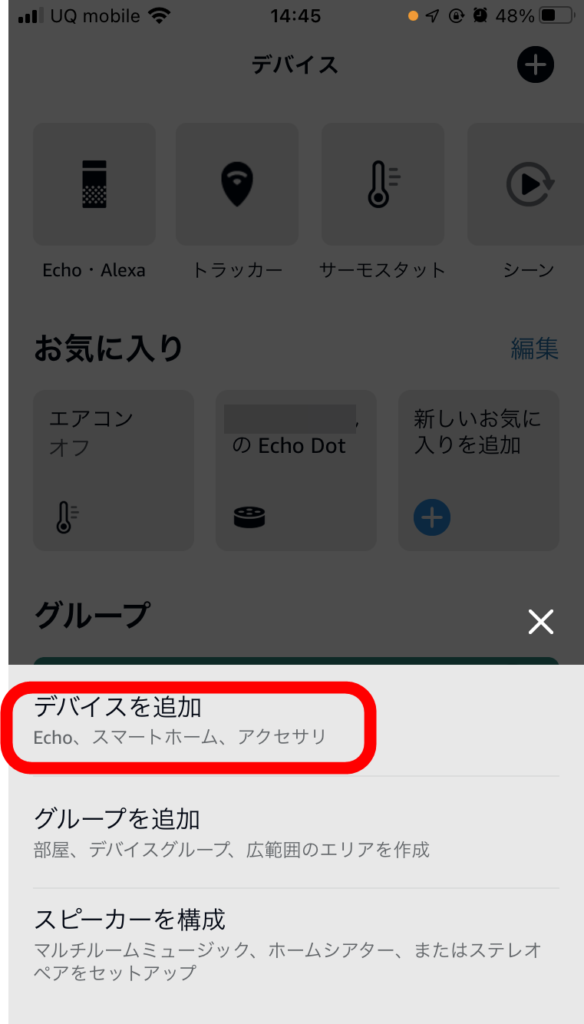The width and height of the screenshot is (584, 1024).
Task: Open the の Echo Dot favorite tile
Action: pyautogui.click(x=296, y=470)
